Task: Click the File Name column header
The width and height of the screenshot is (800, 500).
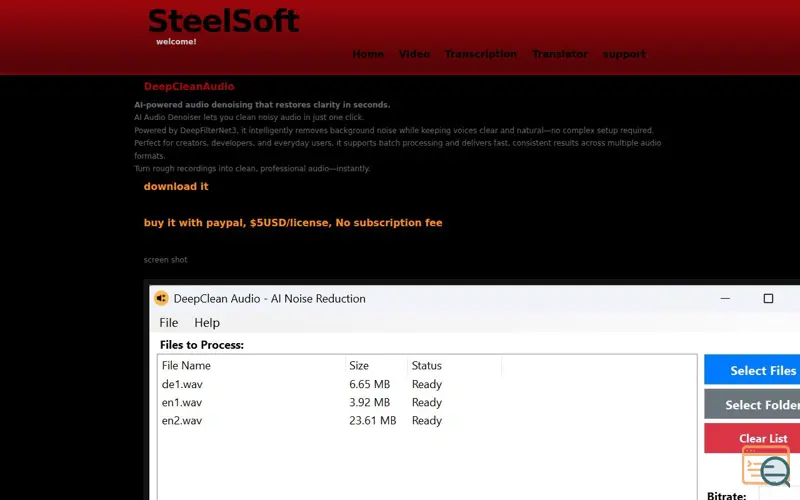Action: pyautogui.click(x=252, y=366)
